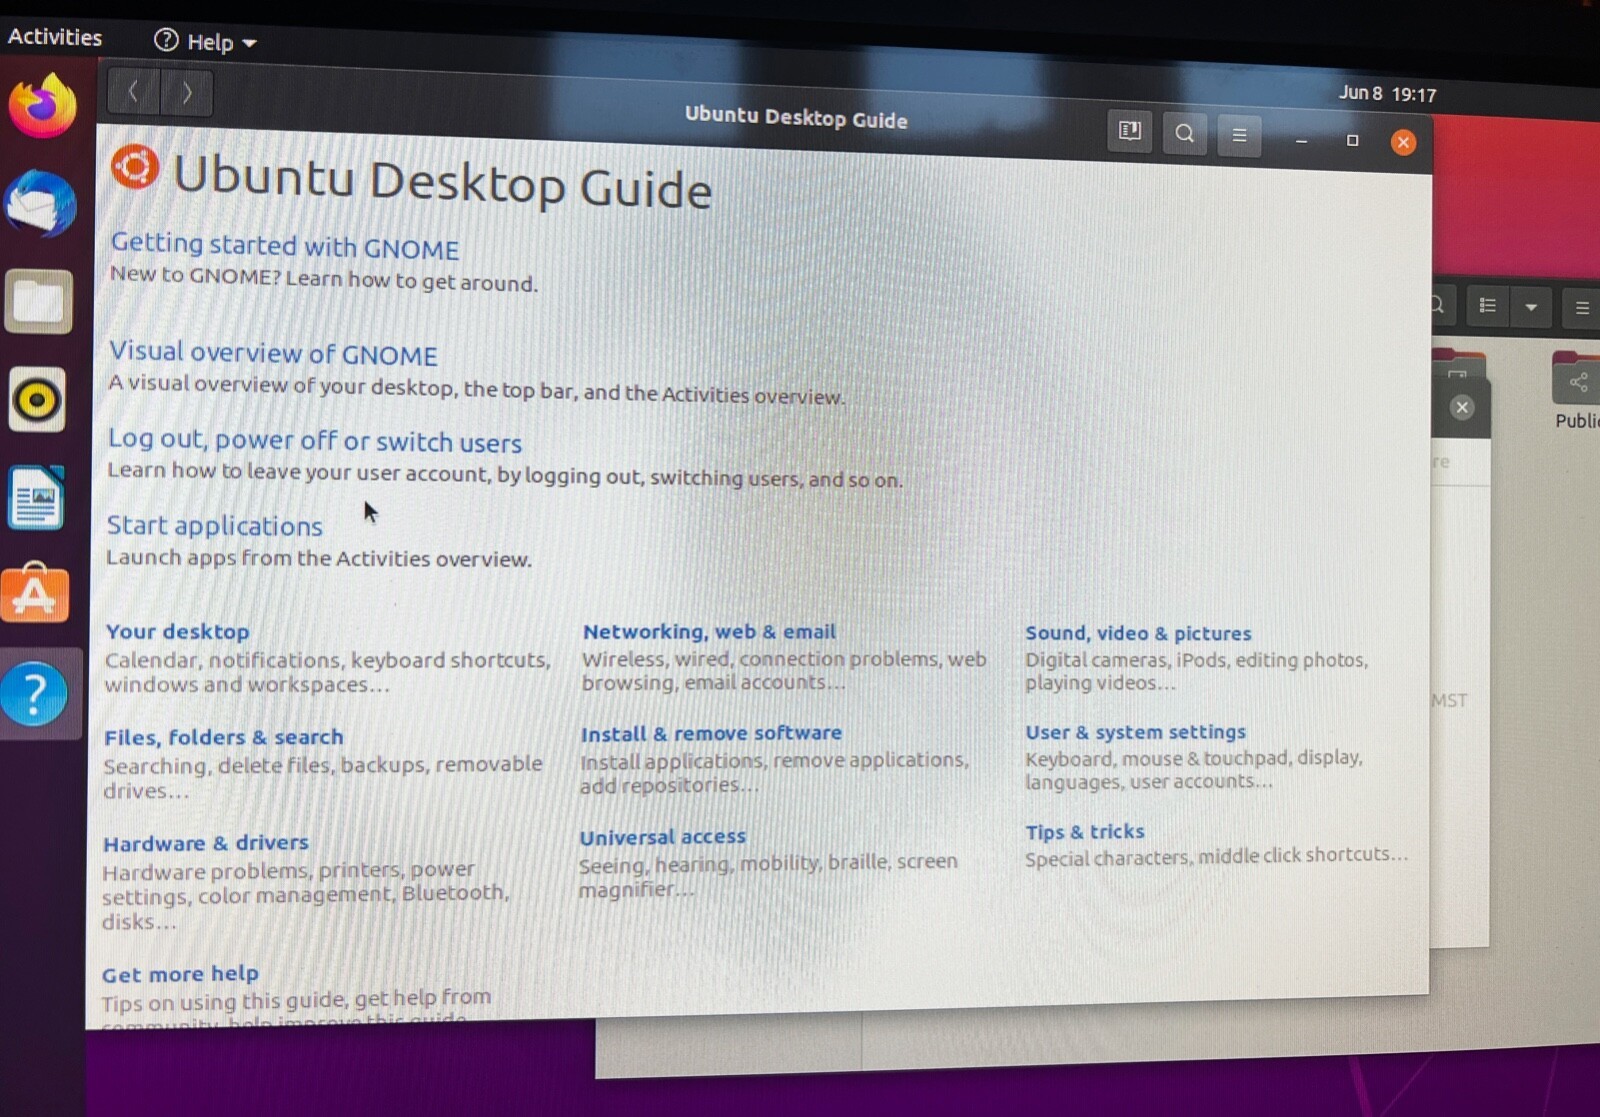Click text 'Launch apps from the Activities overview.'
The height and width of the screenshot is (1117, 1600).
(318, 558)
